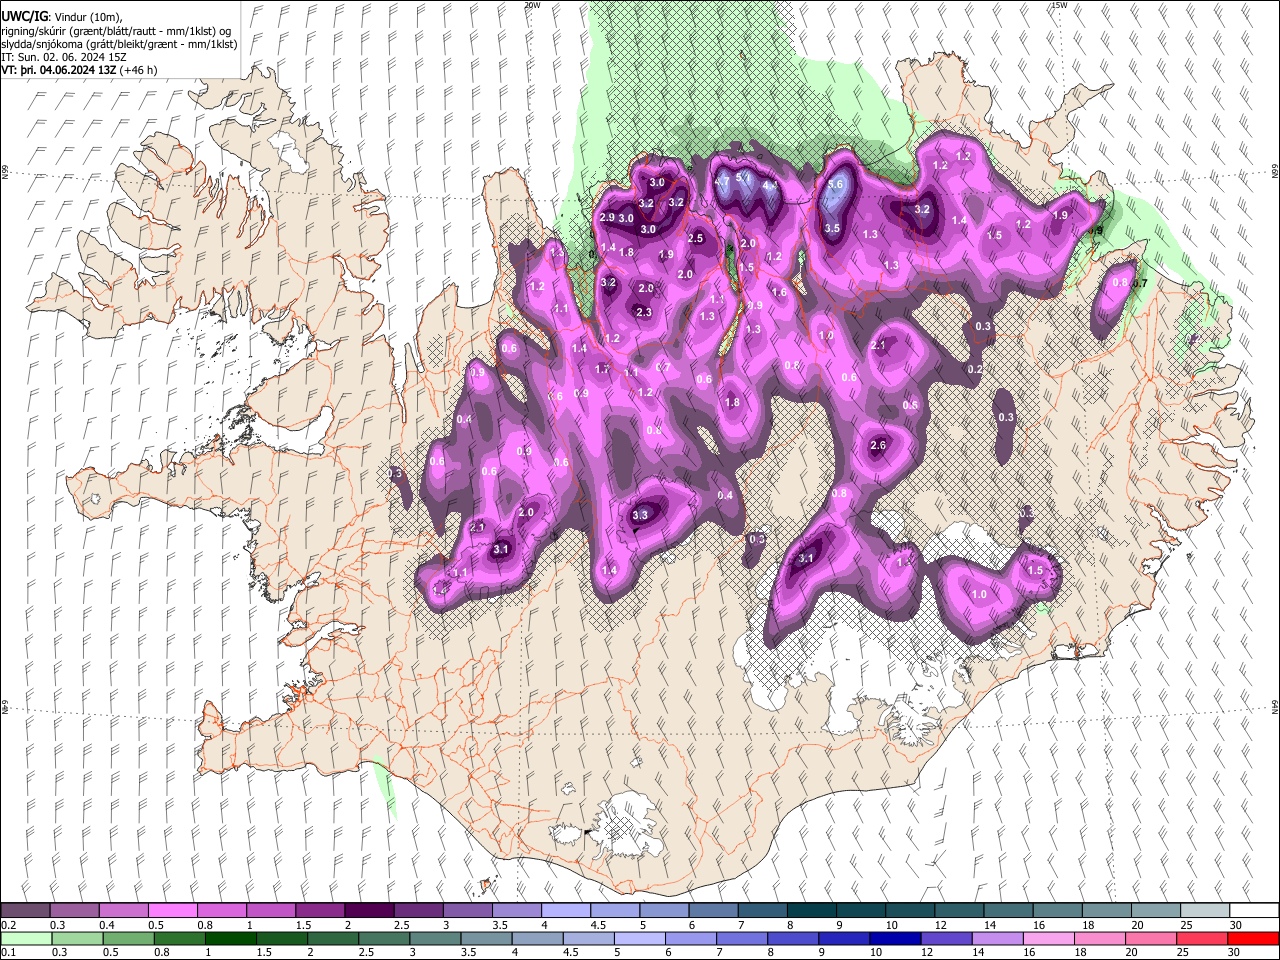The height and width of the screenshot is (960, 1280).
Task: Pick the grey-teal 3–3.5 bottom-row swatch
Action: coord(434,938)
